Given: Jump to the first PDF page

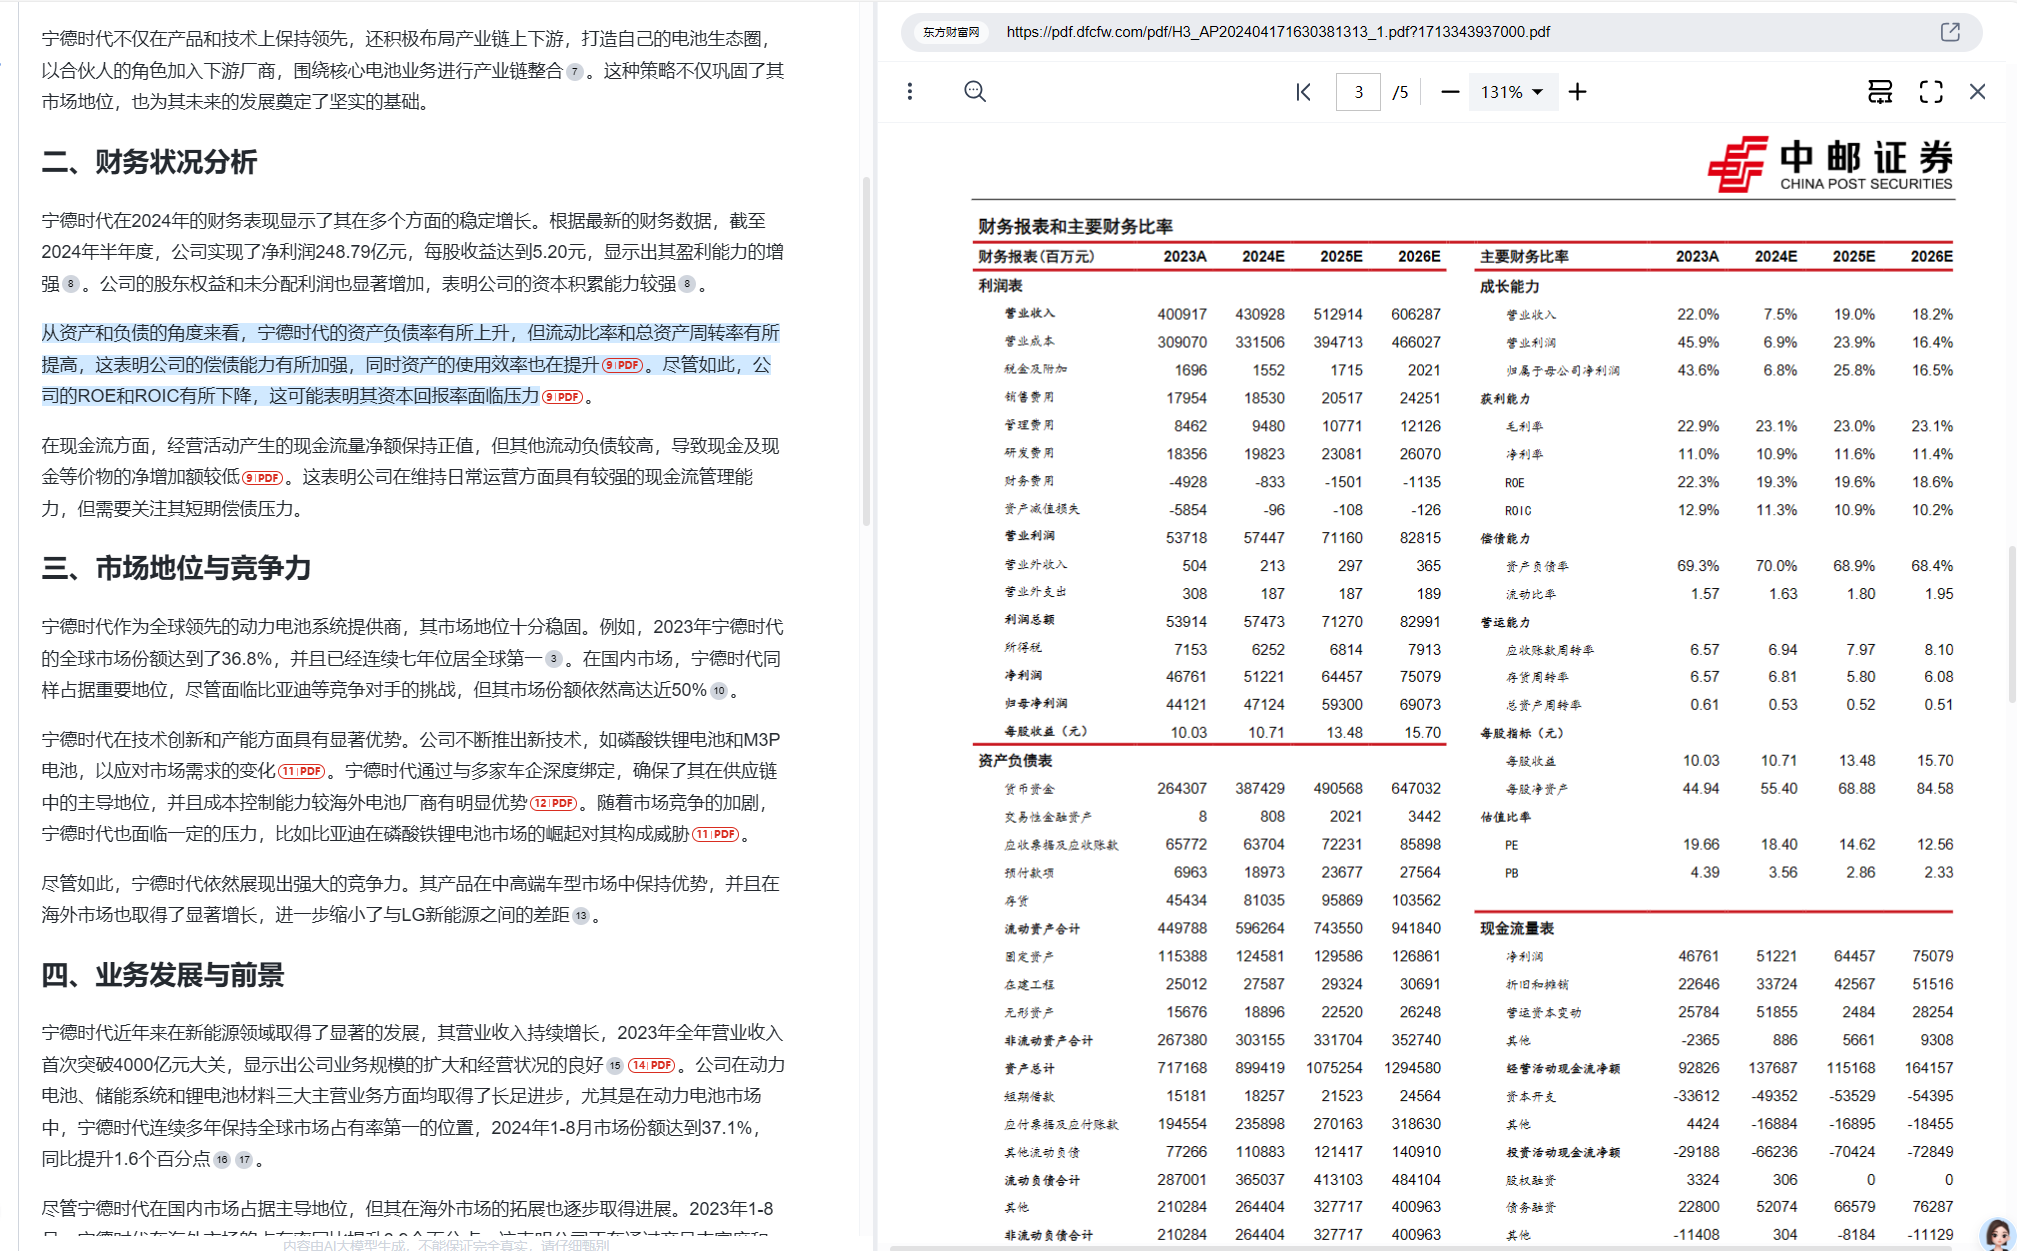Looking at the screenshot, I should [x=1303, y=92].
